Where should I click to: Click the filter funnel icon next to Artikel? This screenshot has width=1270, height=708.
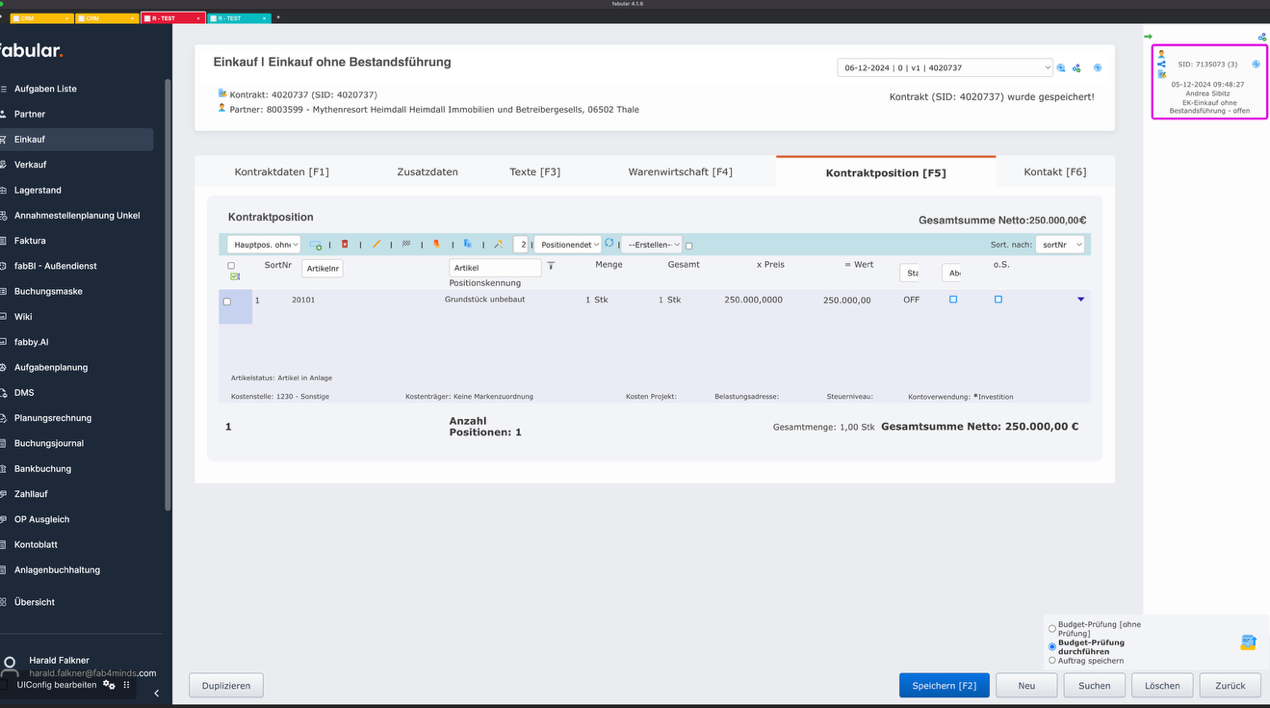tap(551, 266)
